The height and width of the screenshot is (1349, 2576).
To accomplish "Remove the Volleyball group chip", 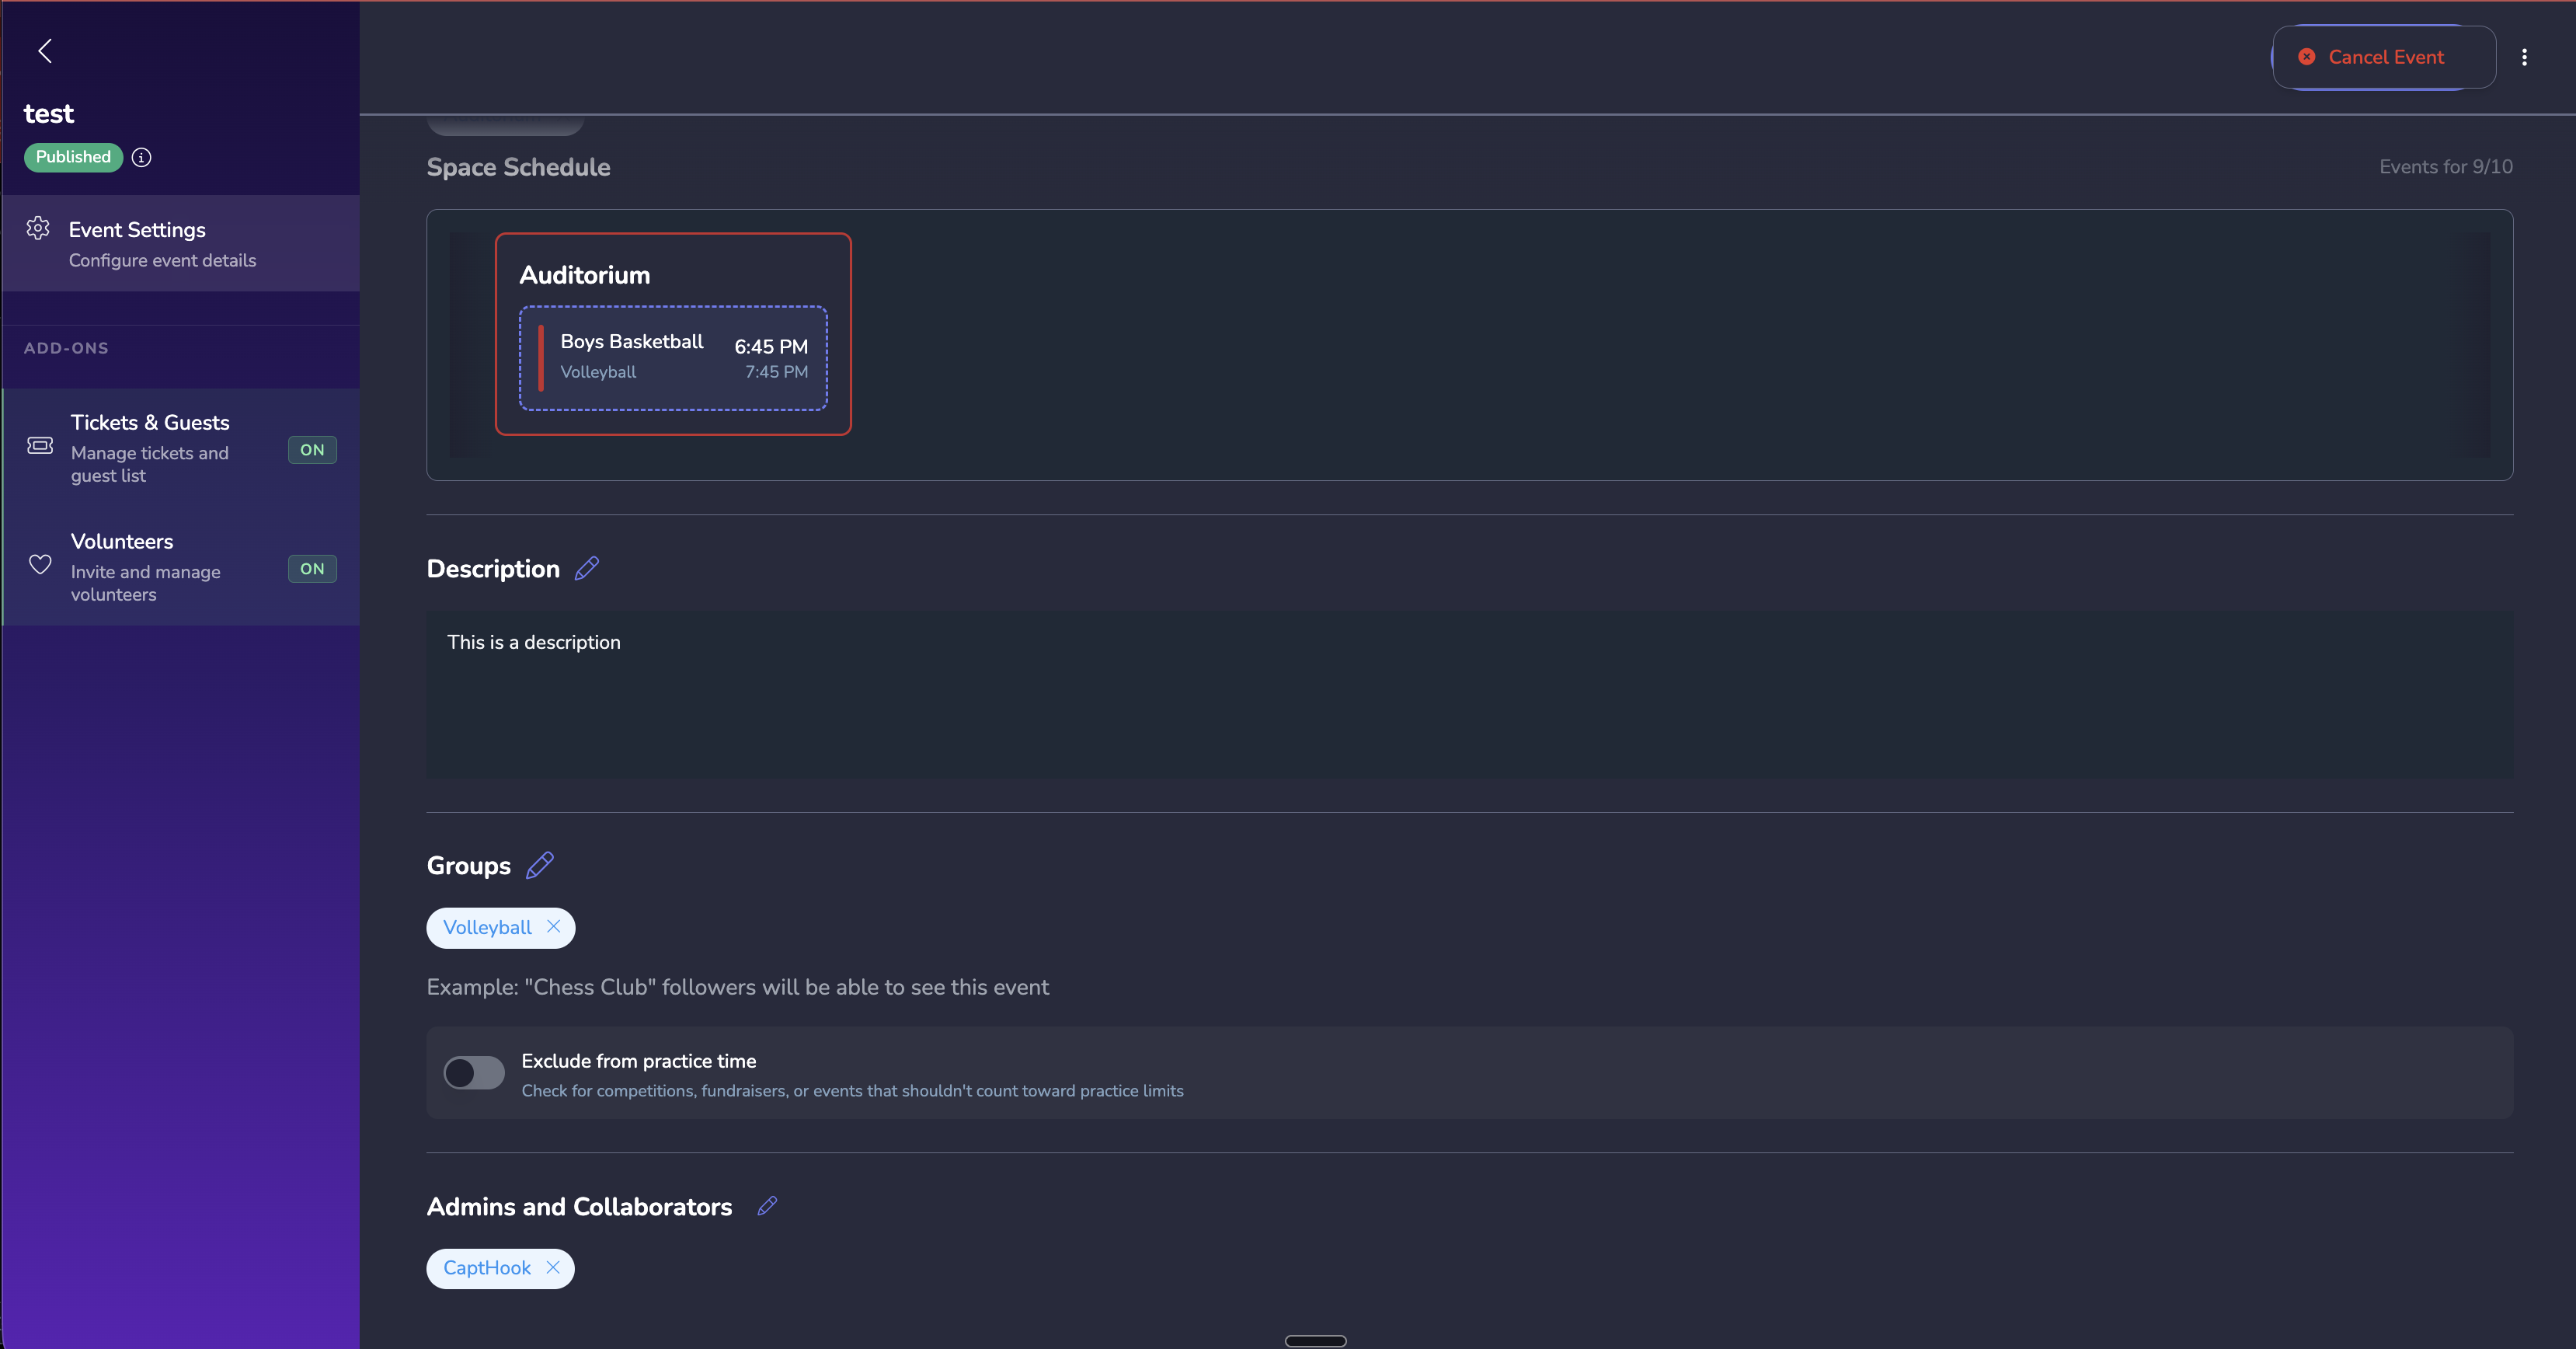I will (554, 927).
